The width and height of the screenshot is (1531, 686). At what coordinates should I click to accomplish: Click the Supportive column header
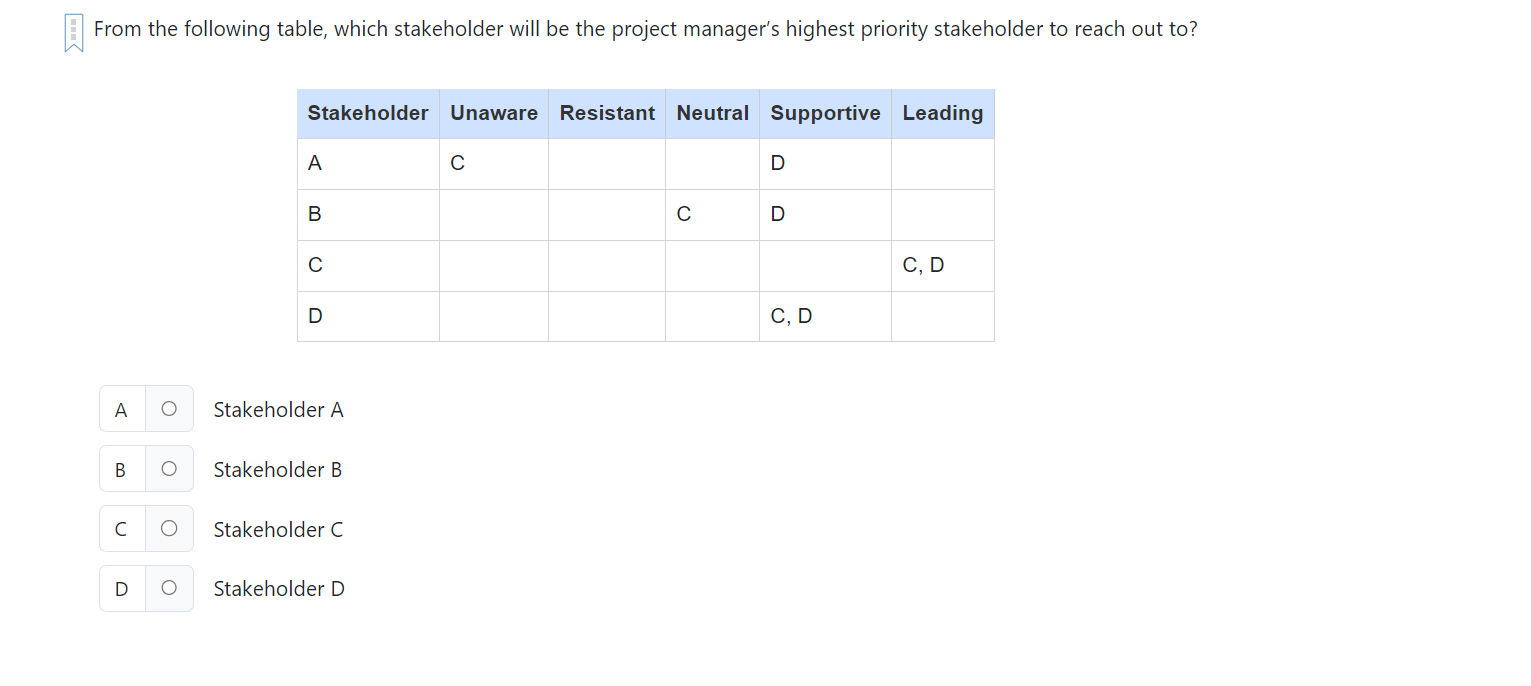tap(824, 113)
